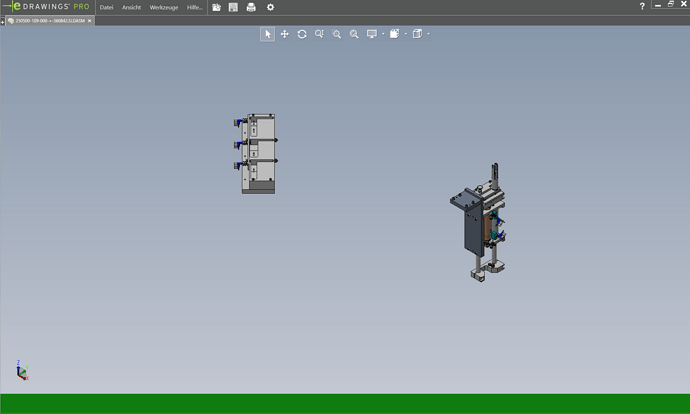690x414 pixels.
Task: Open the Datei menu
Action: coord(106,7)
